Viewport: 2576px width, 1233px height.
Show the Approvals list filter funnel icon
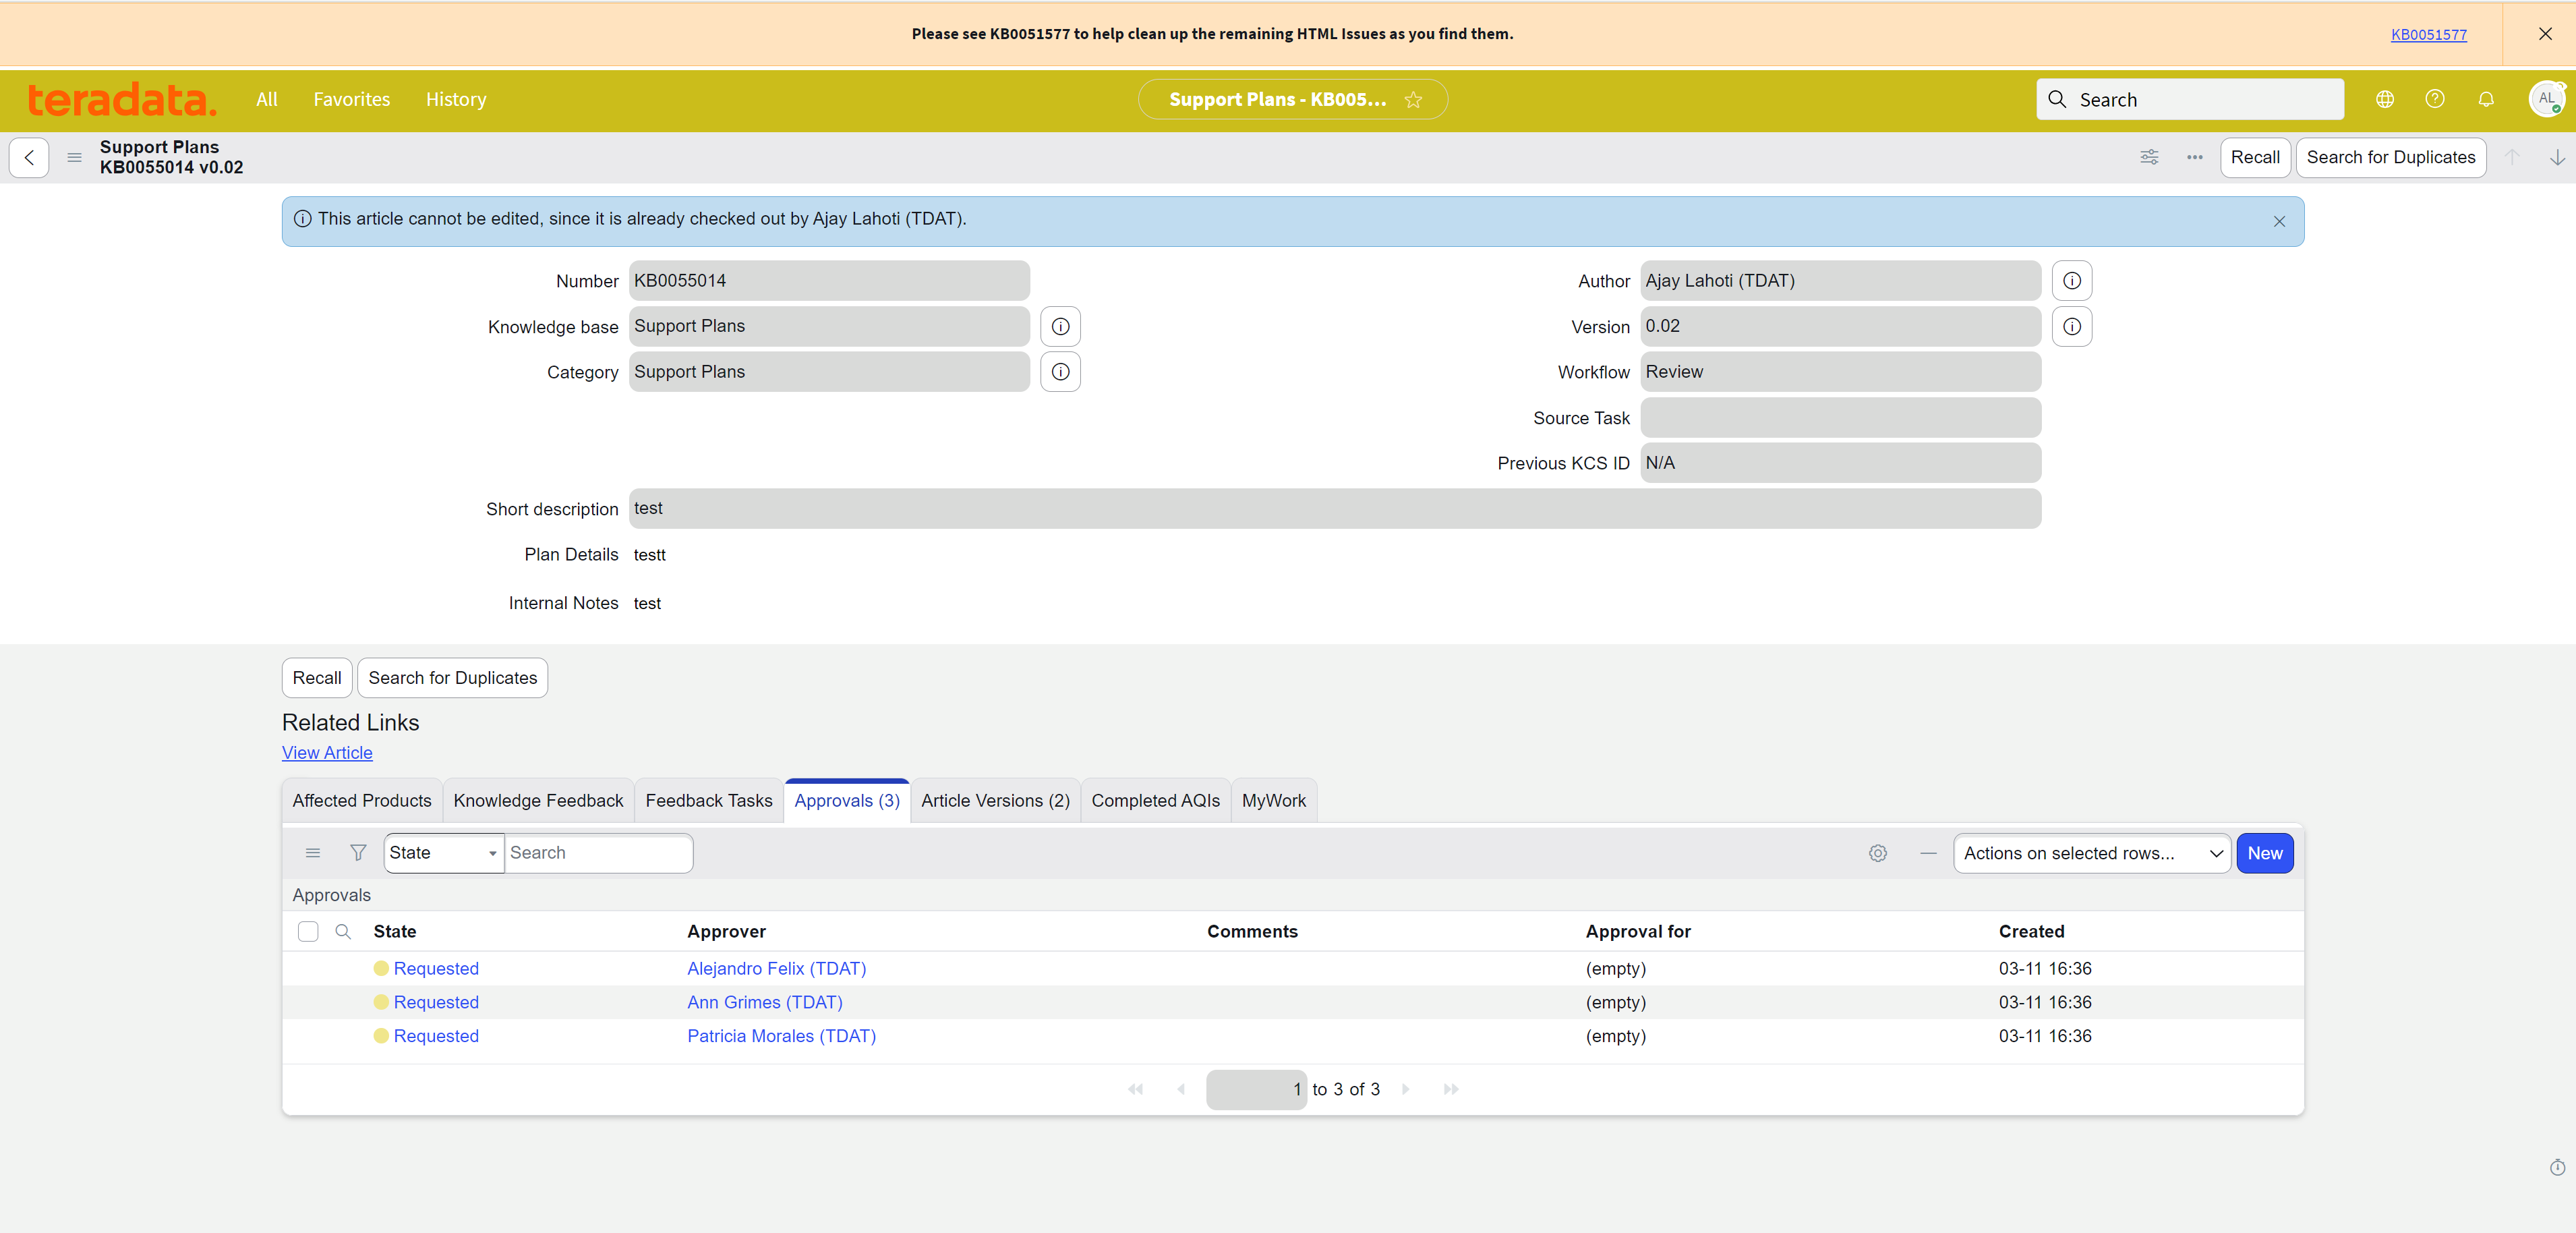coord(358,853)
